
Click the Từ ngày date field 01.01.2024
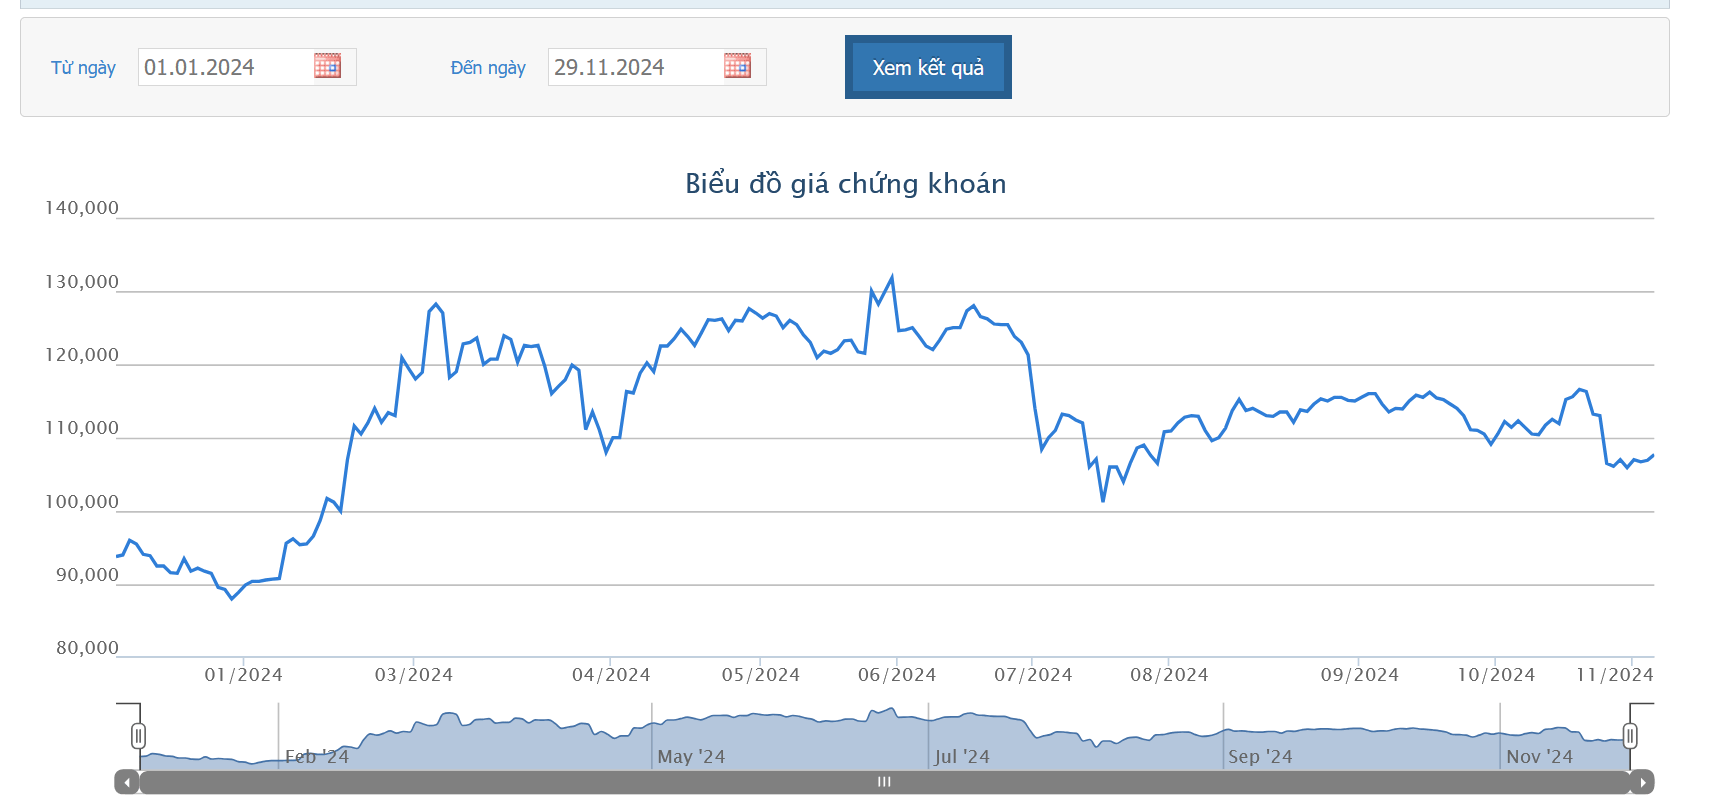(x=247, y=67)
